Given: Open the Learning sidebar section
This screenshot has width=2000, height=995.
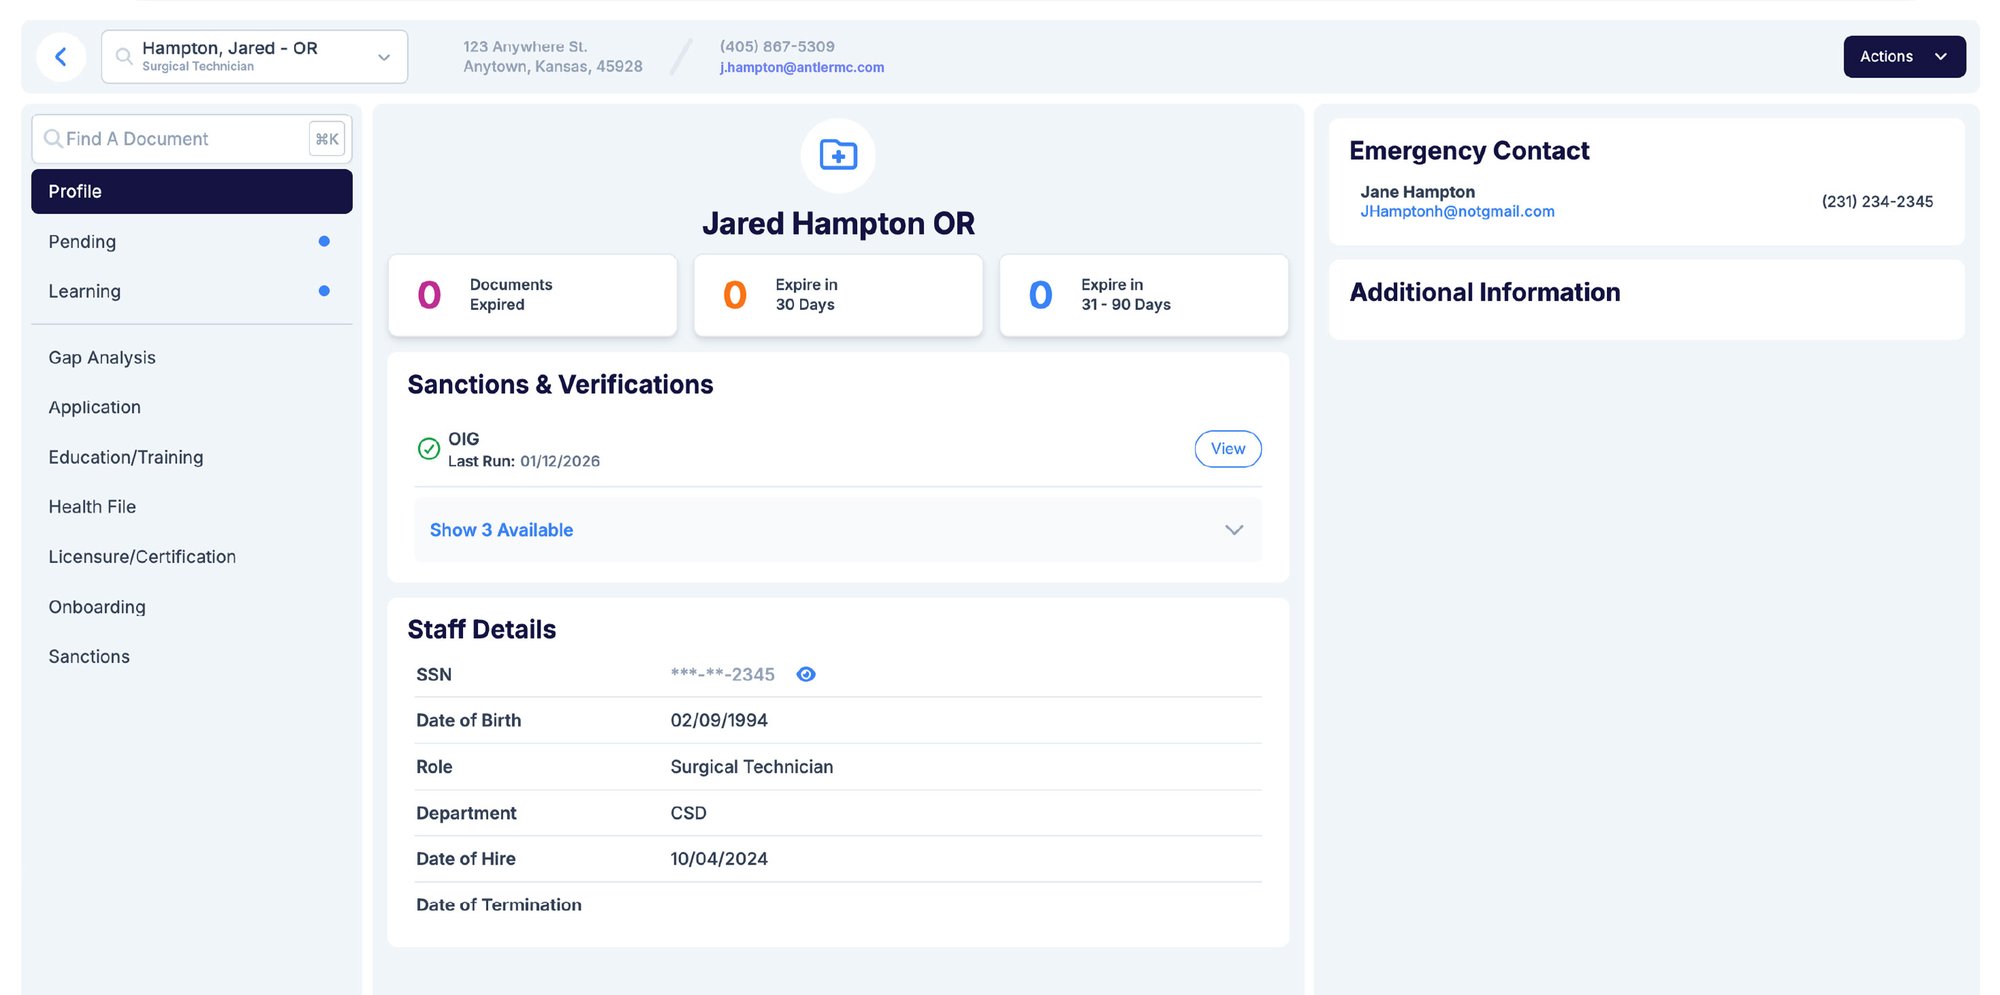Looking at the screenshot, I should pos(191,291).
